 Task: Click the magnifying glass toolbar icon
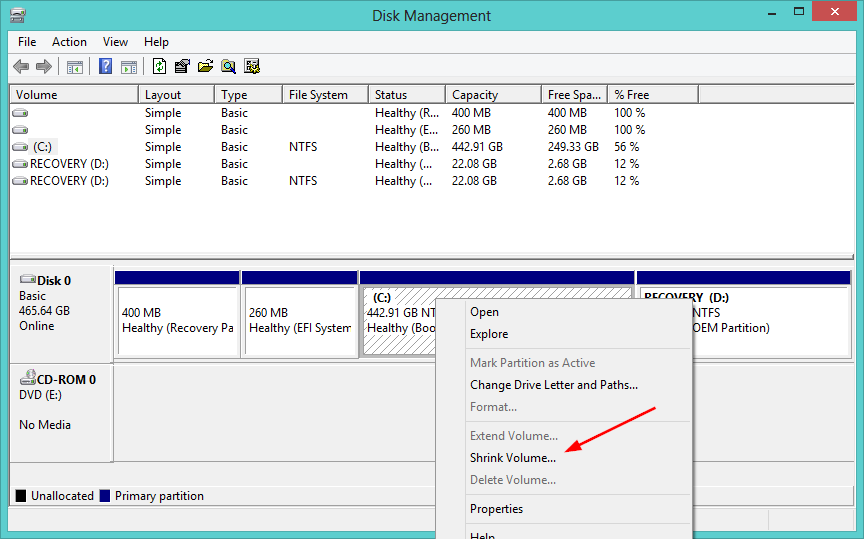(228, 67)
